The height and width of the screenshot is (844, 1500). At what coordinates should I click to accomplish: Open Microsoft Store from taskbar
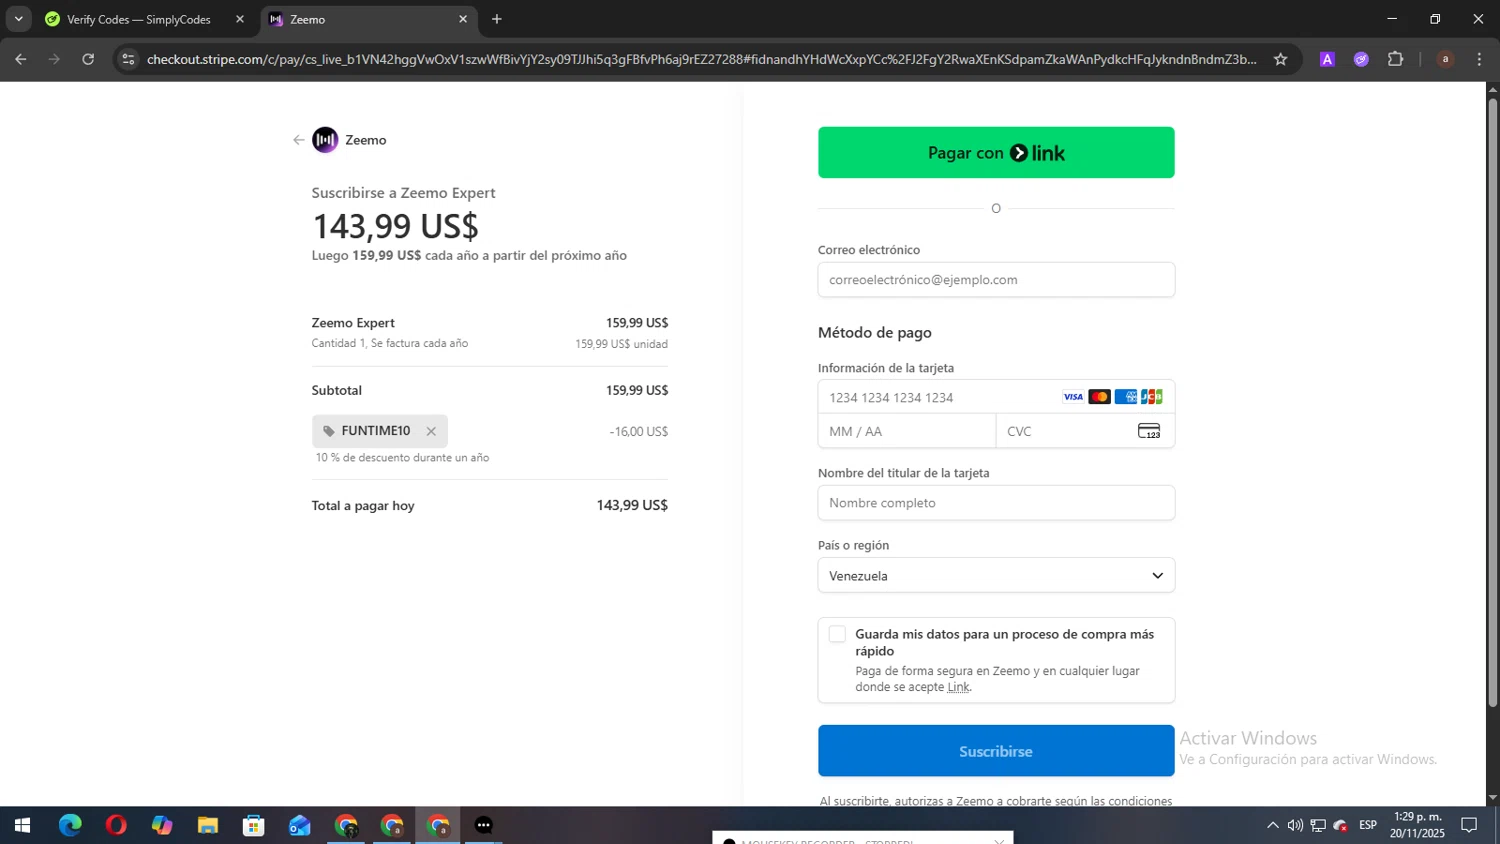pos(254,825)
